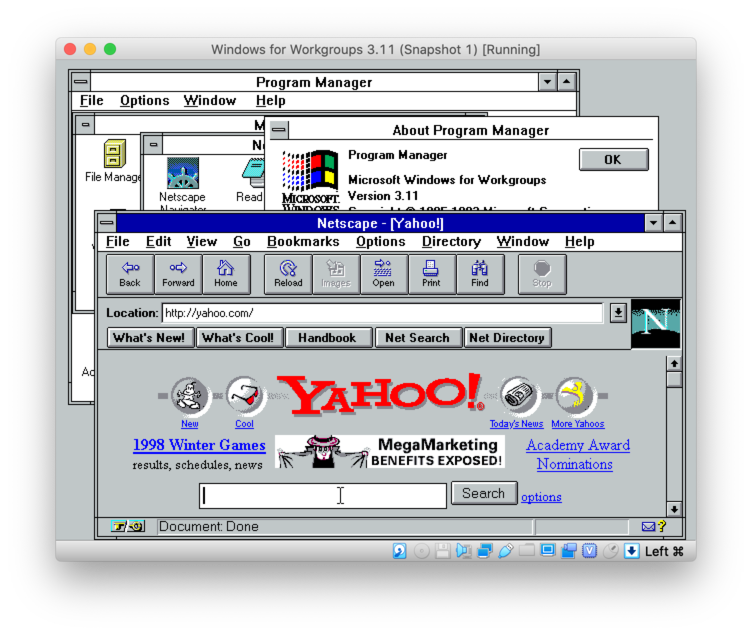Viewport: 752px width, 635px height.
Task: Open the Netscape Help menu
Action: click(579, 242)
